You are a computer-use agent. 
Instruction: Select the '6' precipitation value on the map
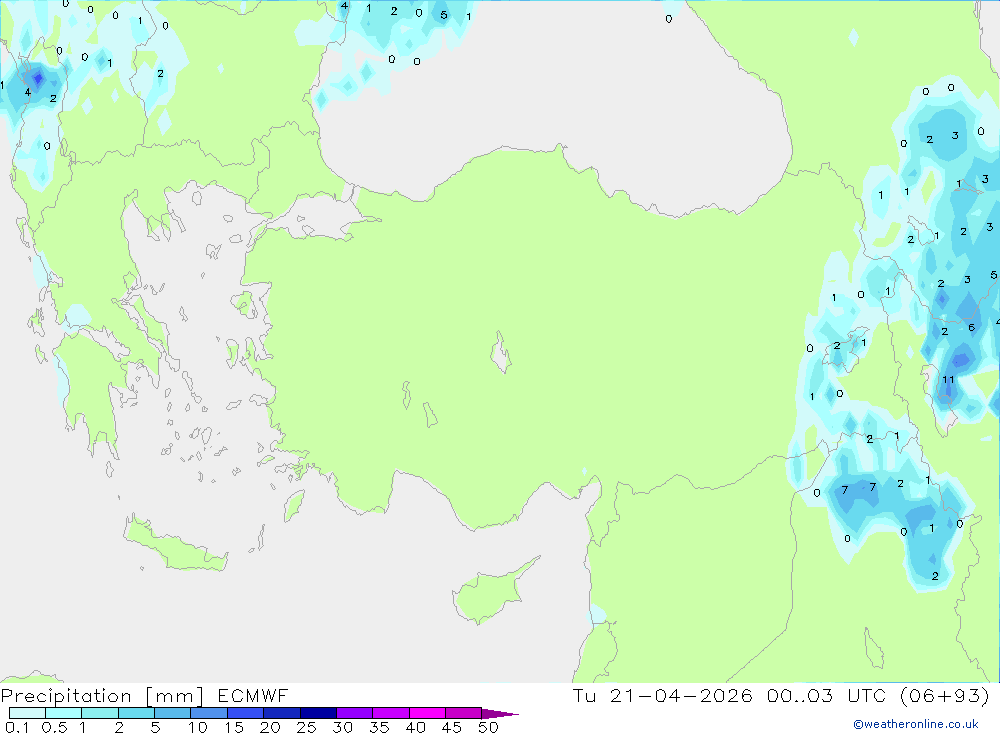(x=971, y=327)
